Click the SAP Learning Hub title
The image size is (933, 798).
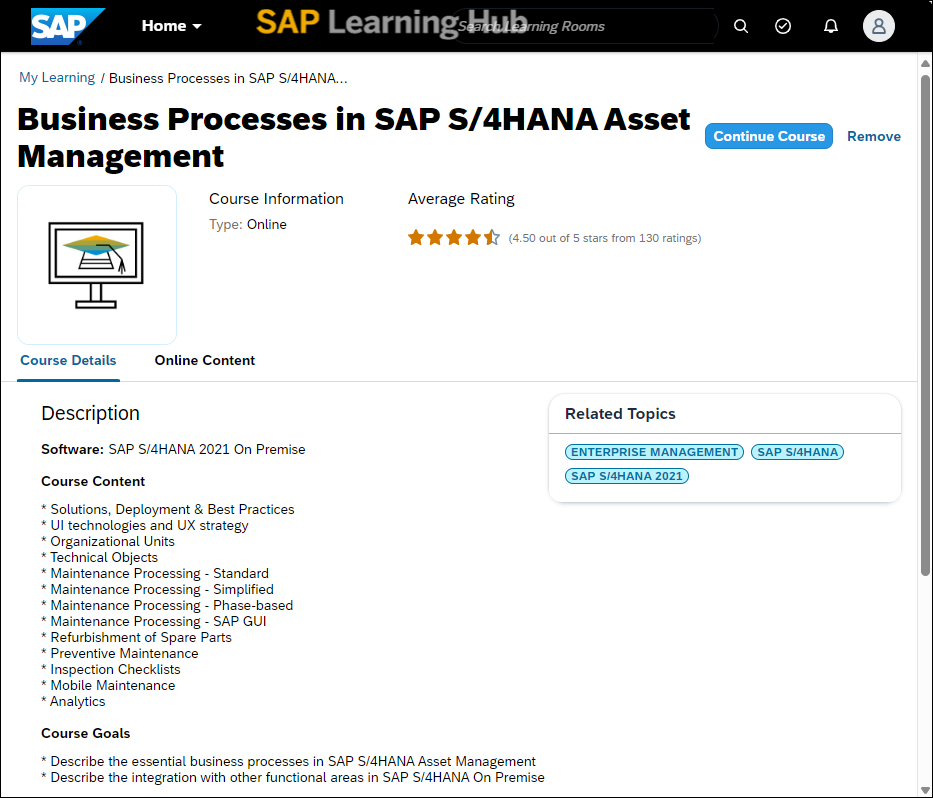392,23
